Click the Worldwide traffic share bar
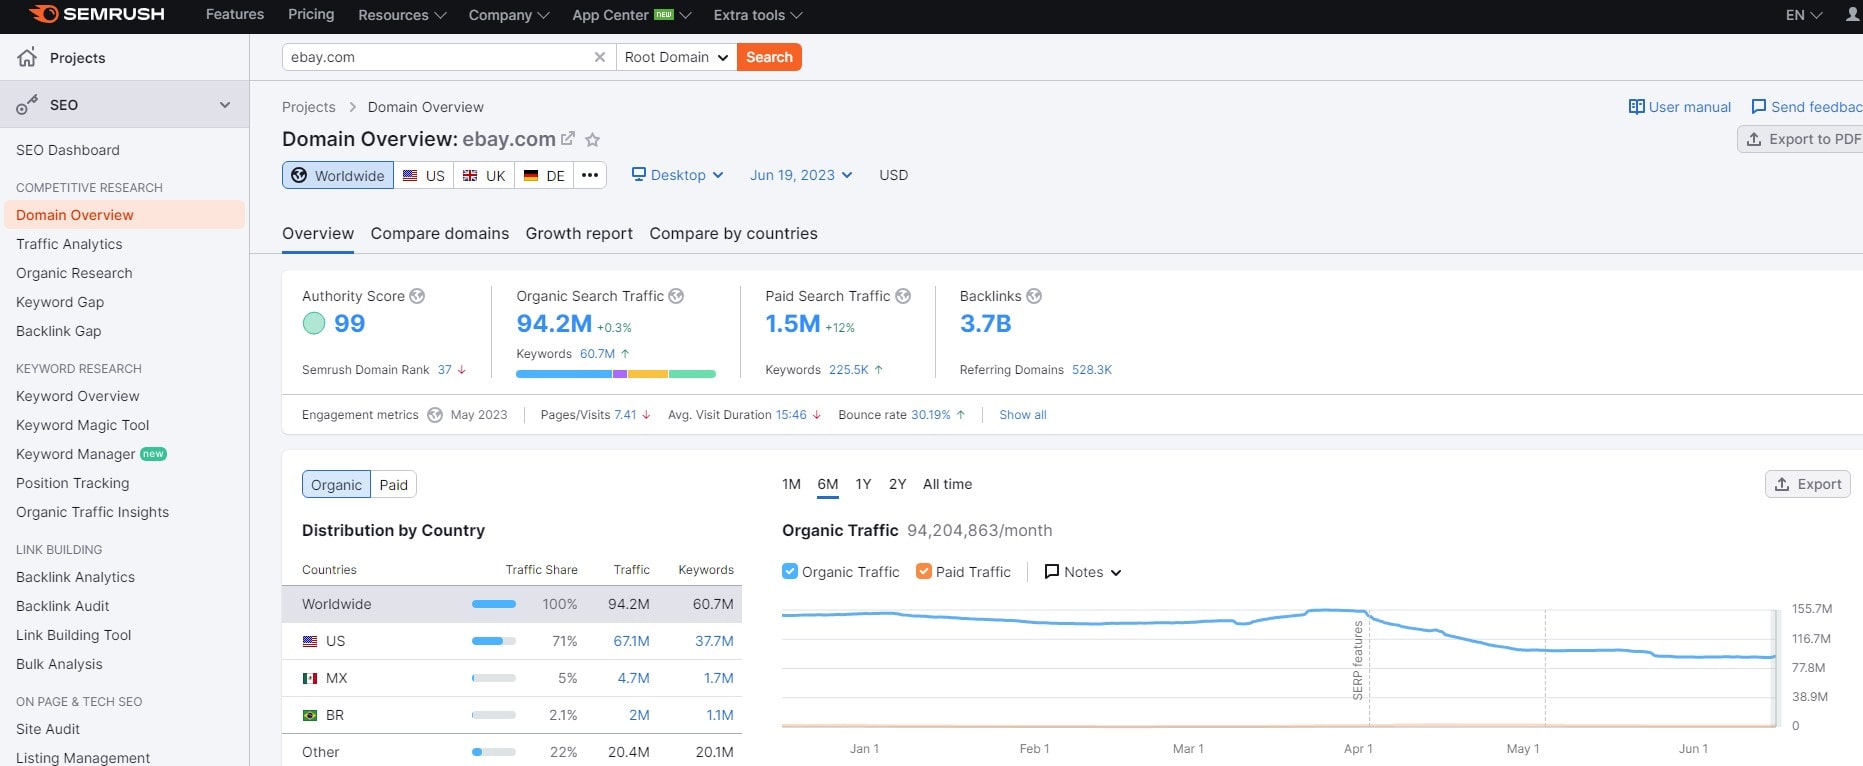Screen dimensions: 1863x766 point(494,604)
